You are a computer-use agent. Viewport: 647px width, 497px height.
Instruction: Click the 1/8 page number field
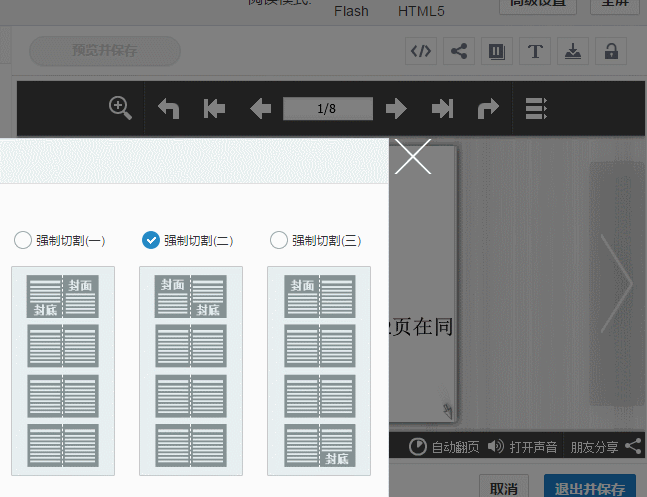(327, 108)
